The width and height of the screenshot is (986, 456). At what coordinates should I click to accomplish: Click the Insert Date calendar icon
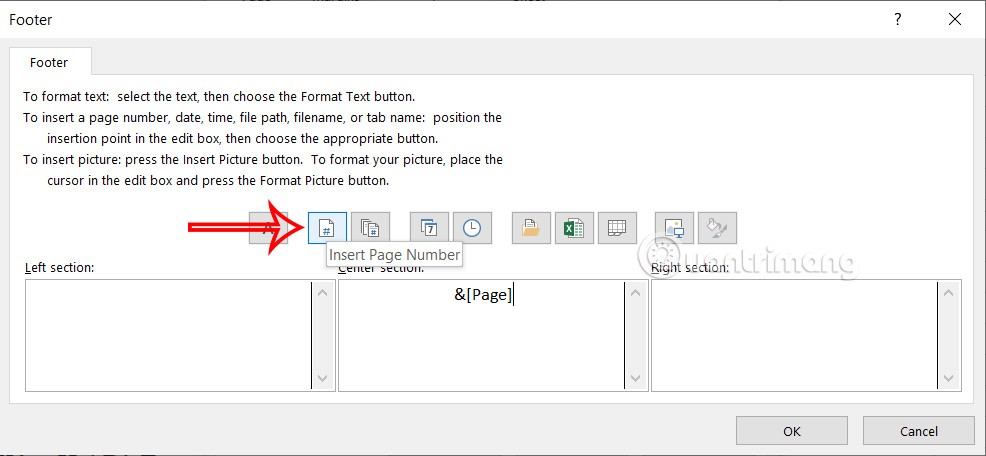tap(430, 228)
